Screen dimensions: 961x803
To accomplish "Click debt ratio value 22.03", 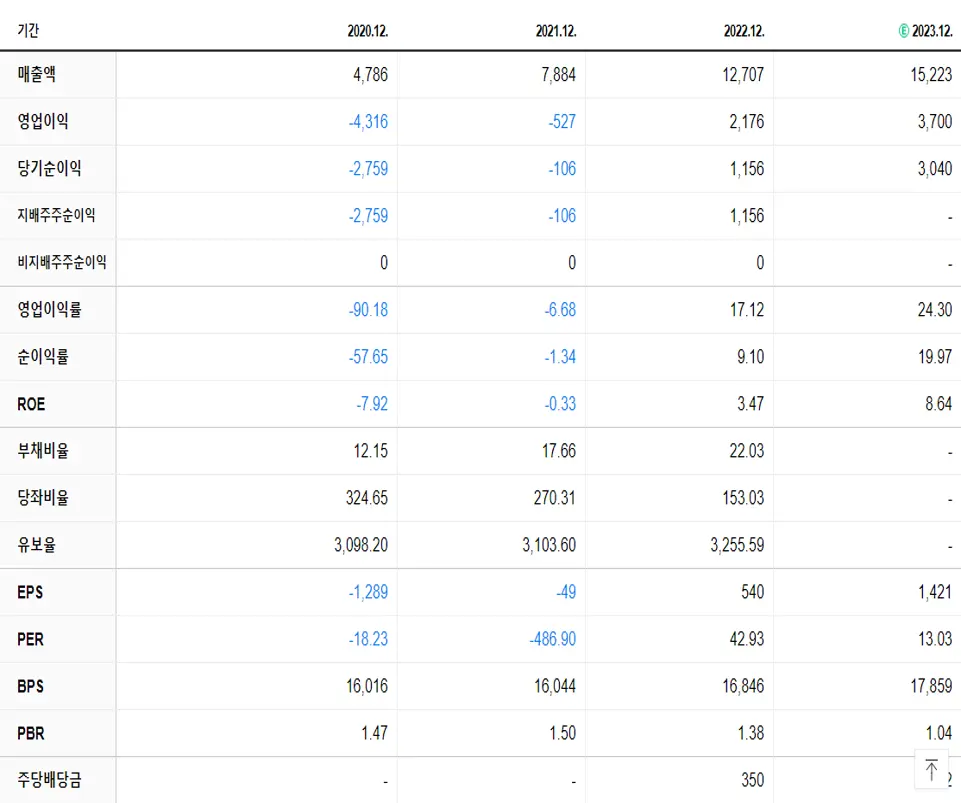I will 746,451.
